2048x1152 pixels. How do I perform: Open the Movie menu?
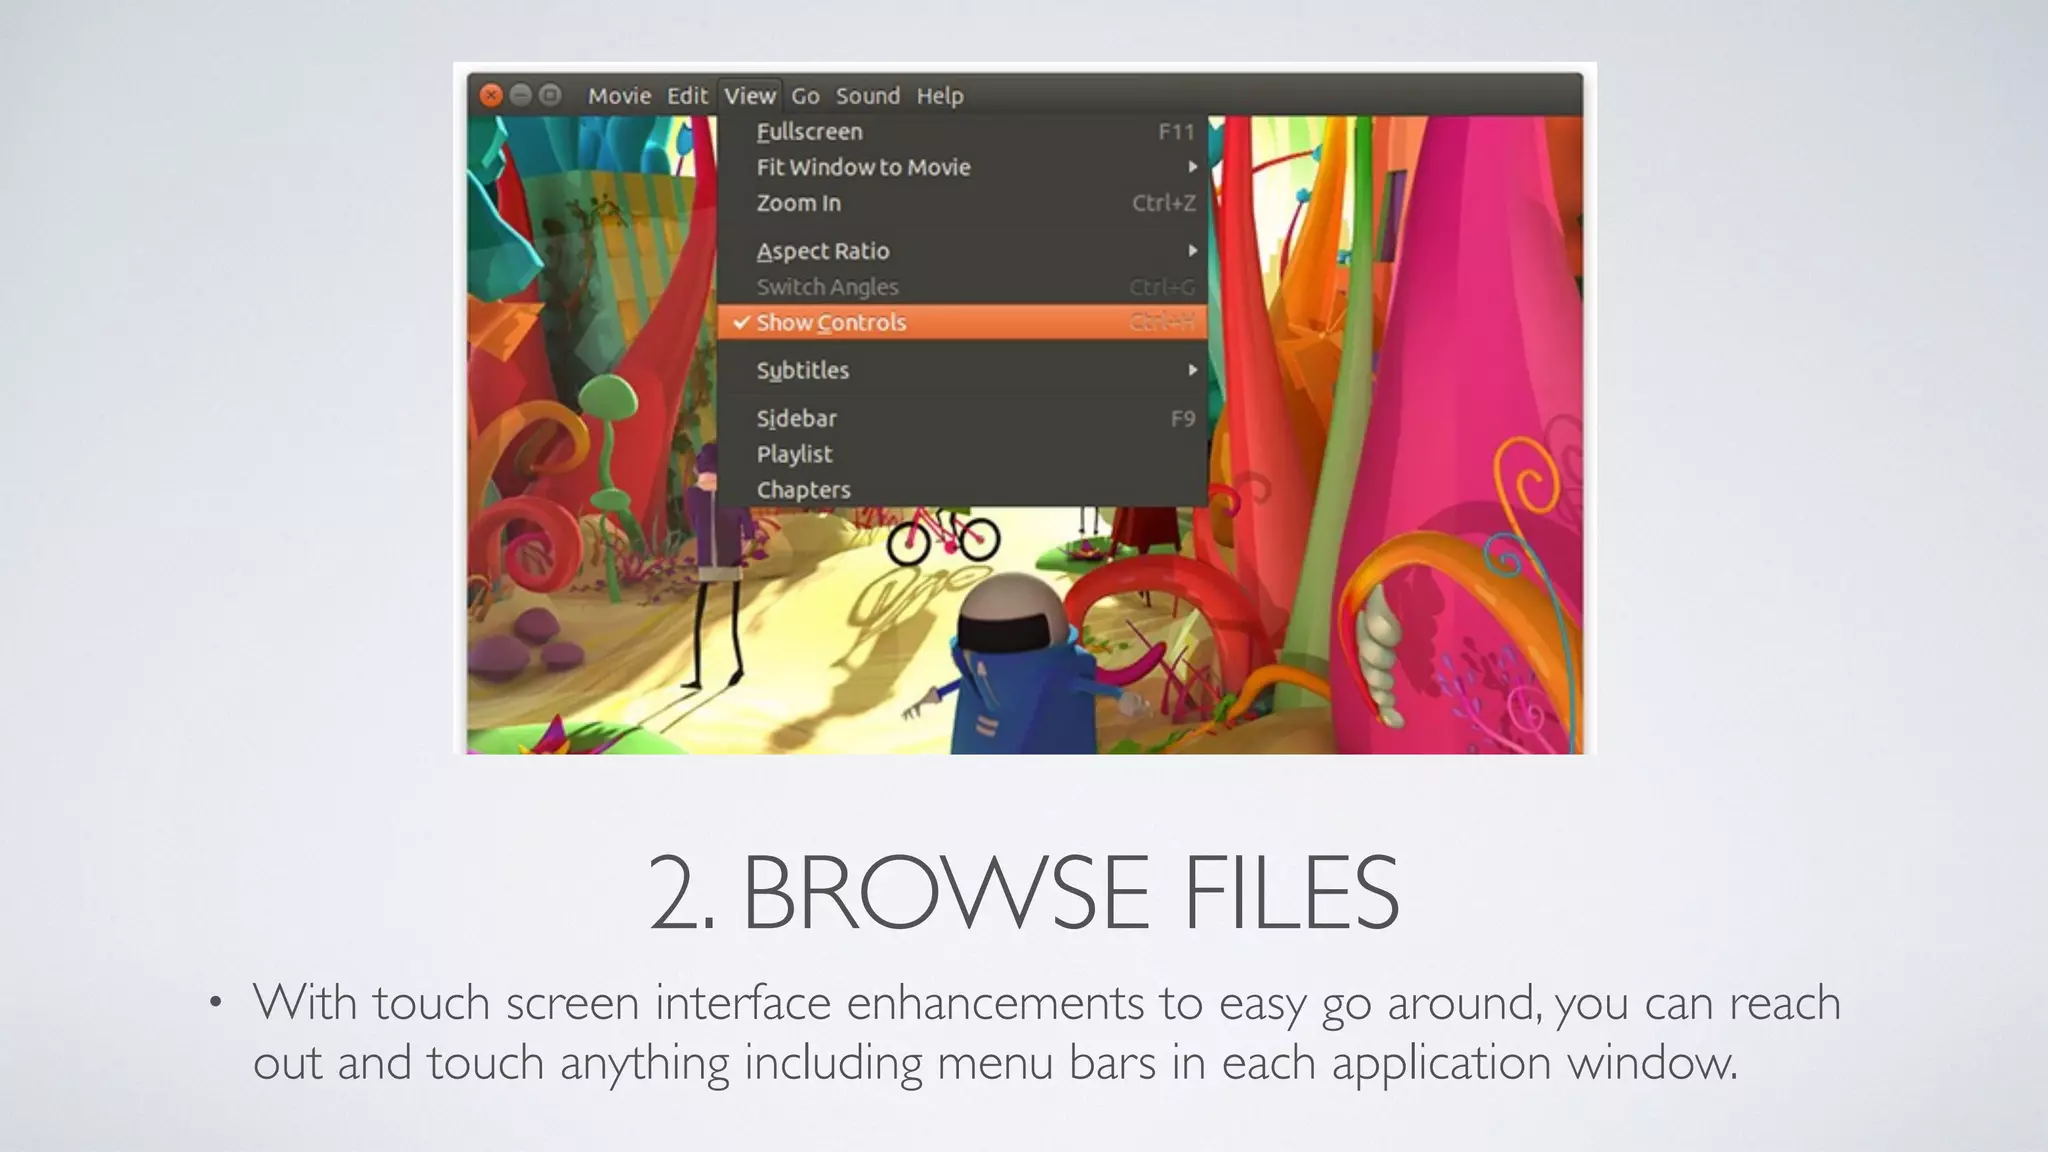[x=619, y=96]
